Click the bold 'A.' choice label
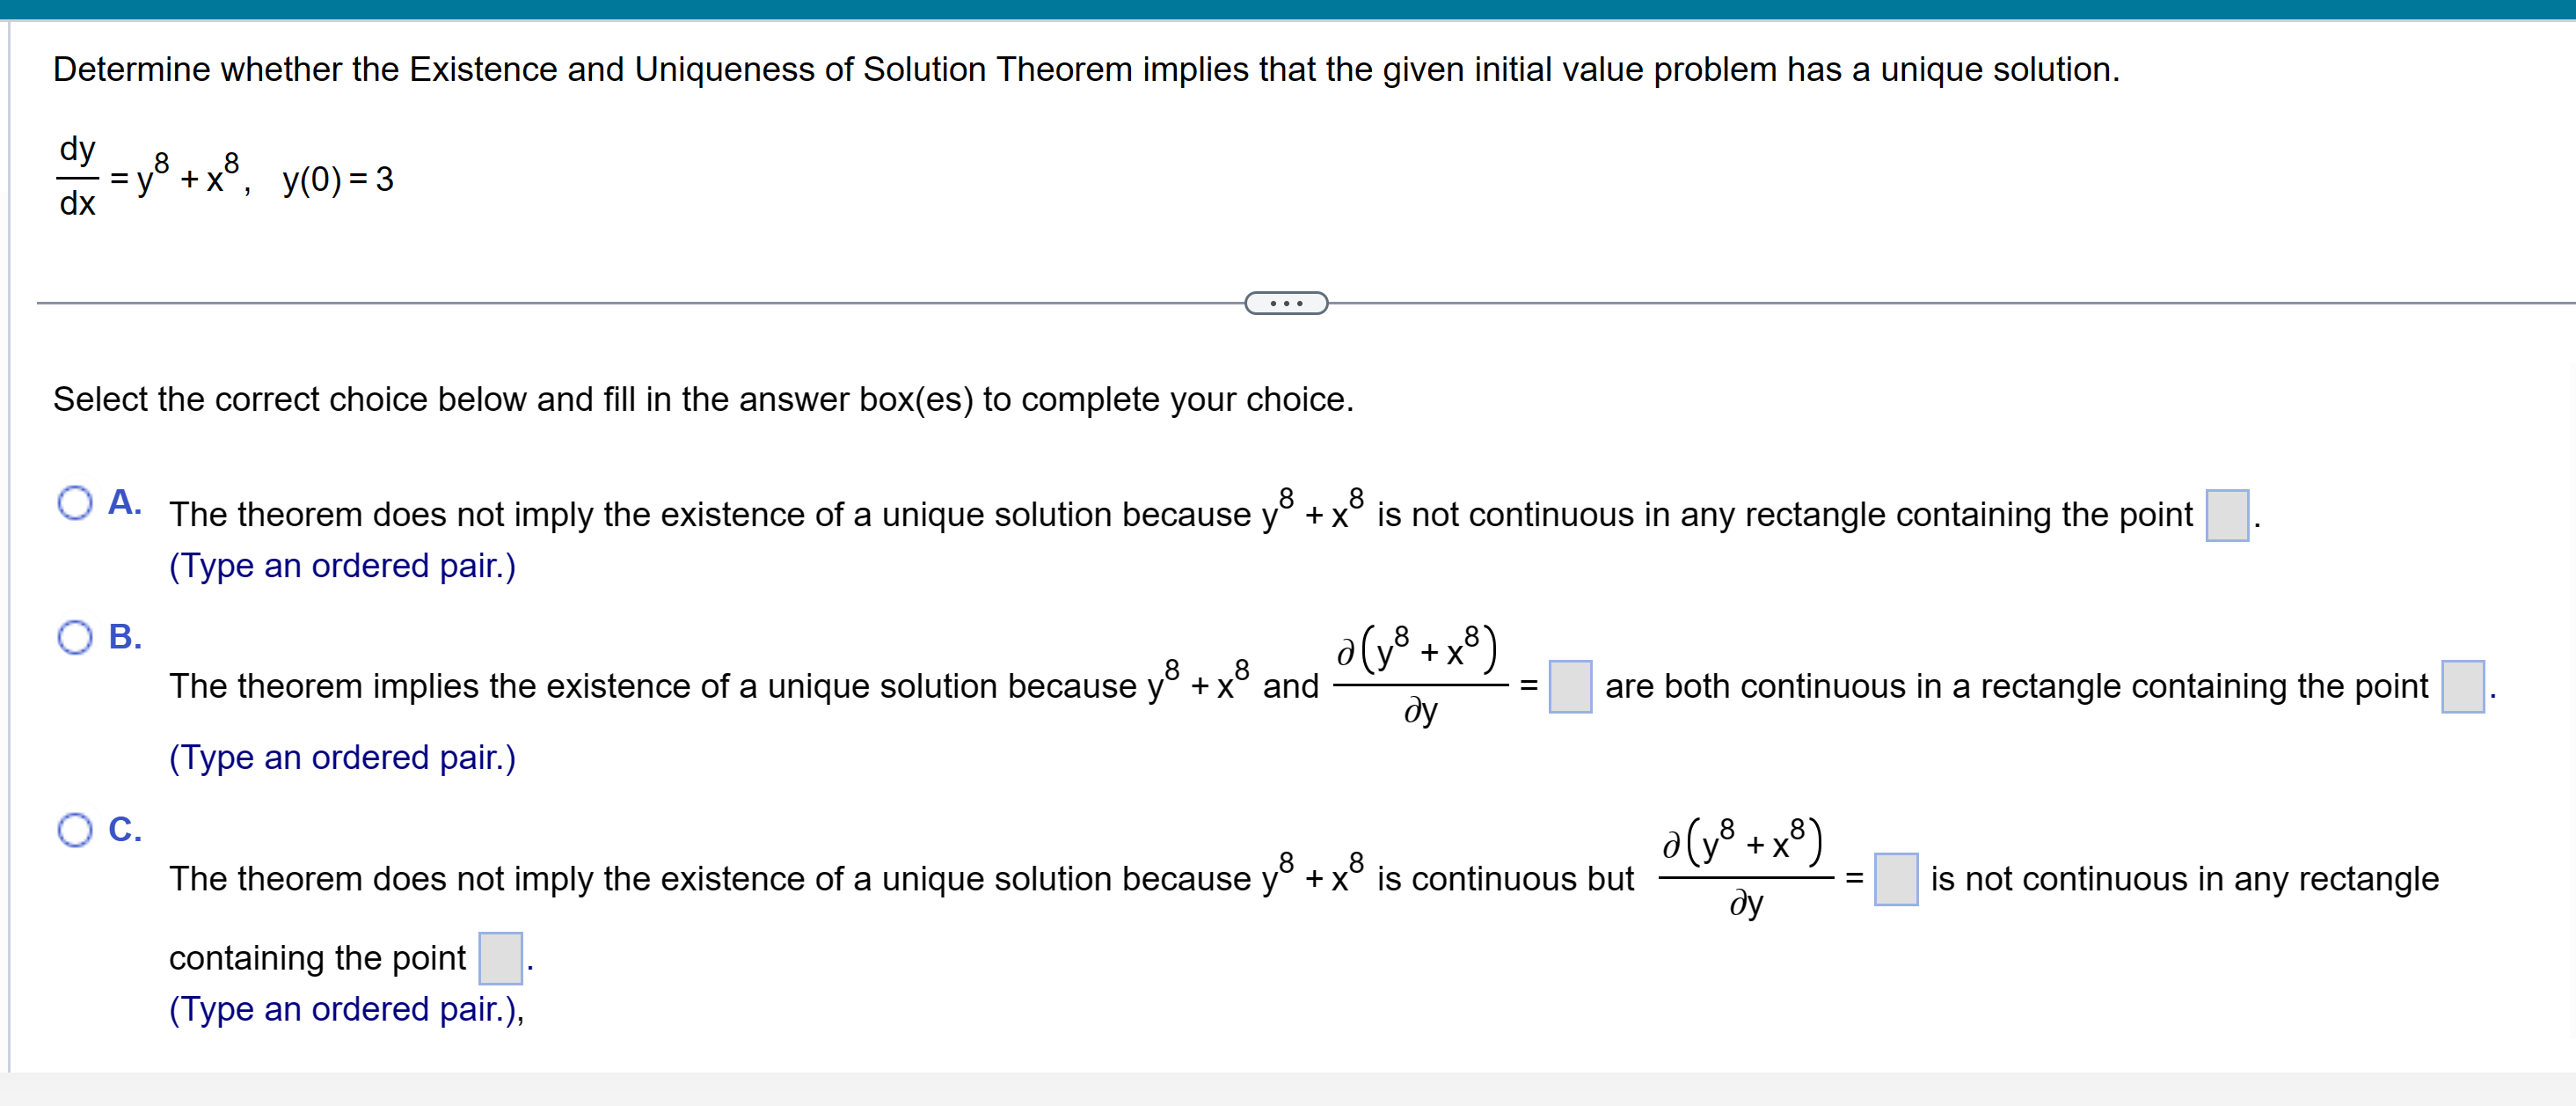The height and width of the screenshot is (1106, 2576). pos(125,502)
